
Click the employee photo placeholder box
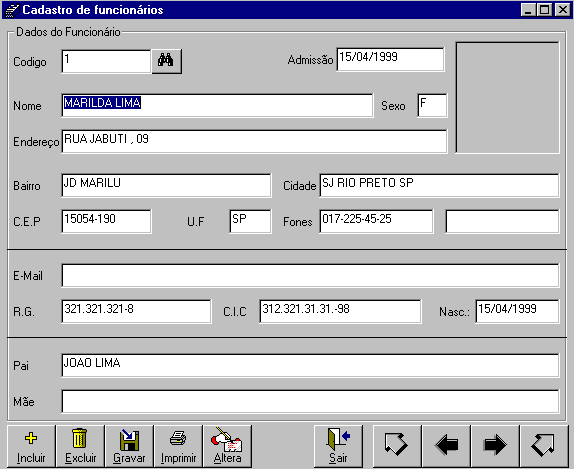tap(507, 97)
